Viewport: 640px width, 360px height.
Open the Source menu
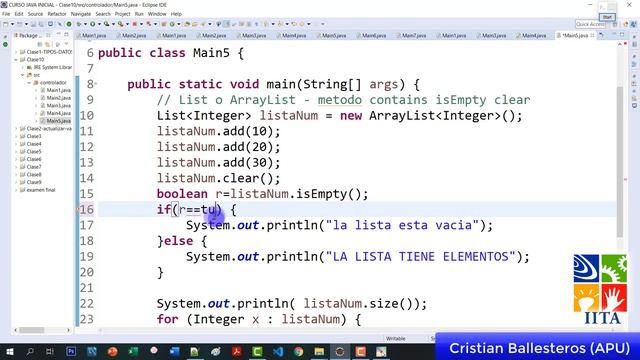35,14
